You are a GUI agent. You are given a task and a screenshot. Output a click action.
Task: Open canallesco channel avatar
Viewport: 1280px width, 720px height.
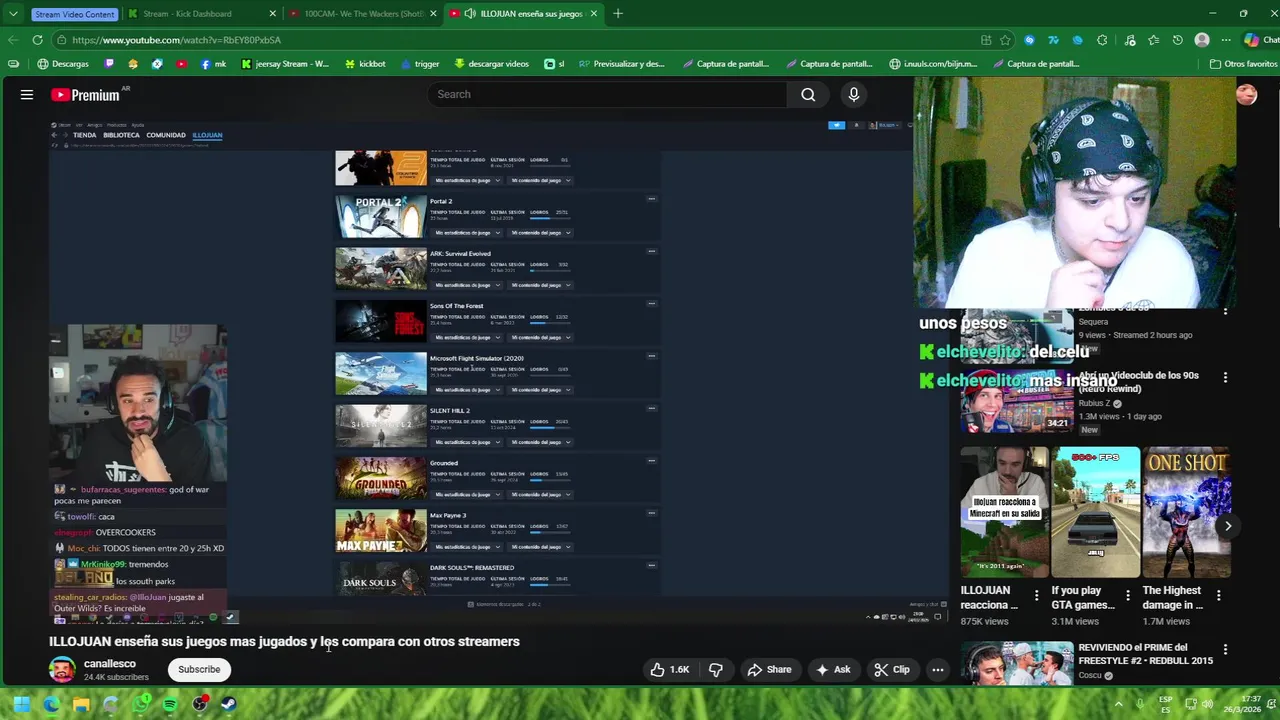pos(62,669)
